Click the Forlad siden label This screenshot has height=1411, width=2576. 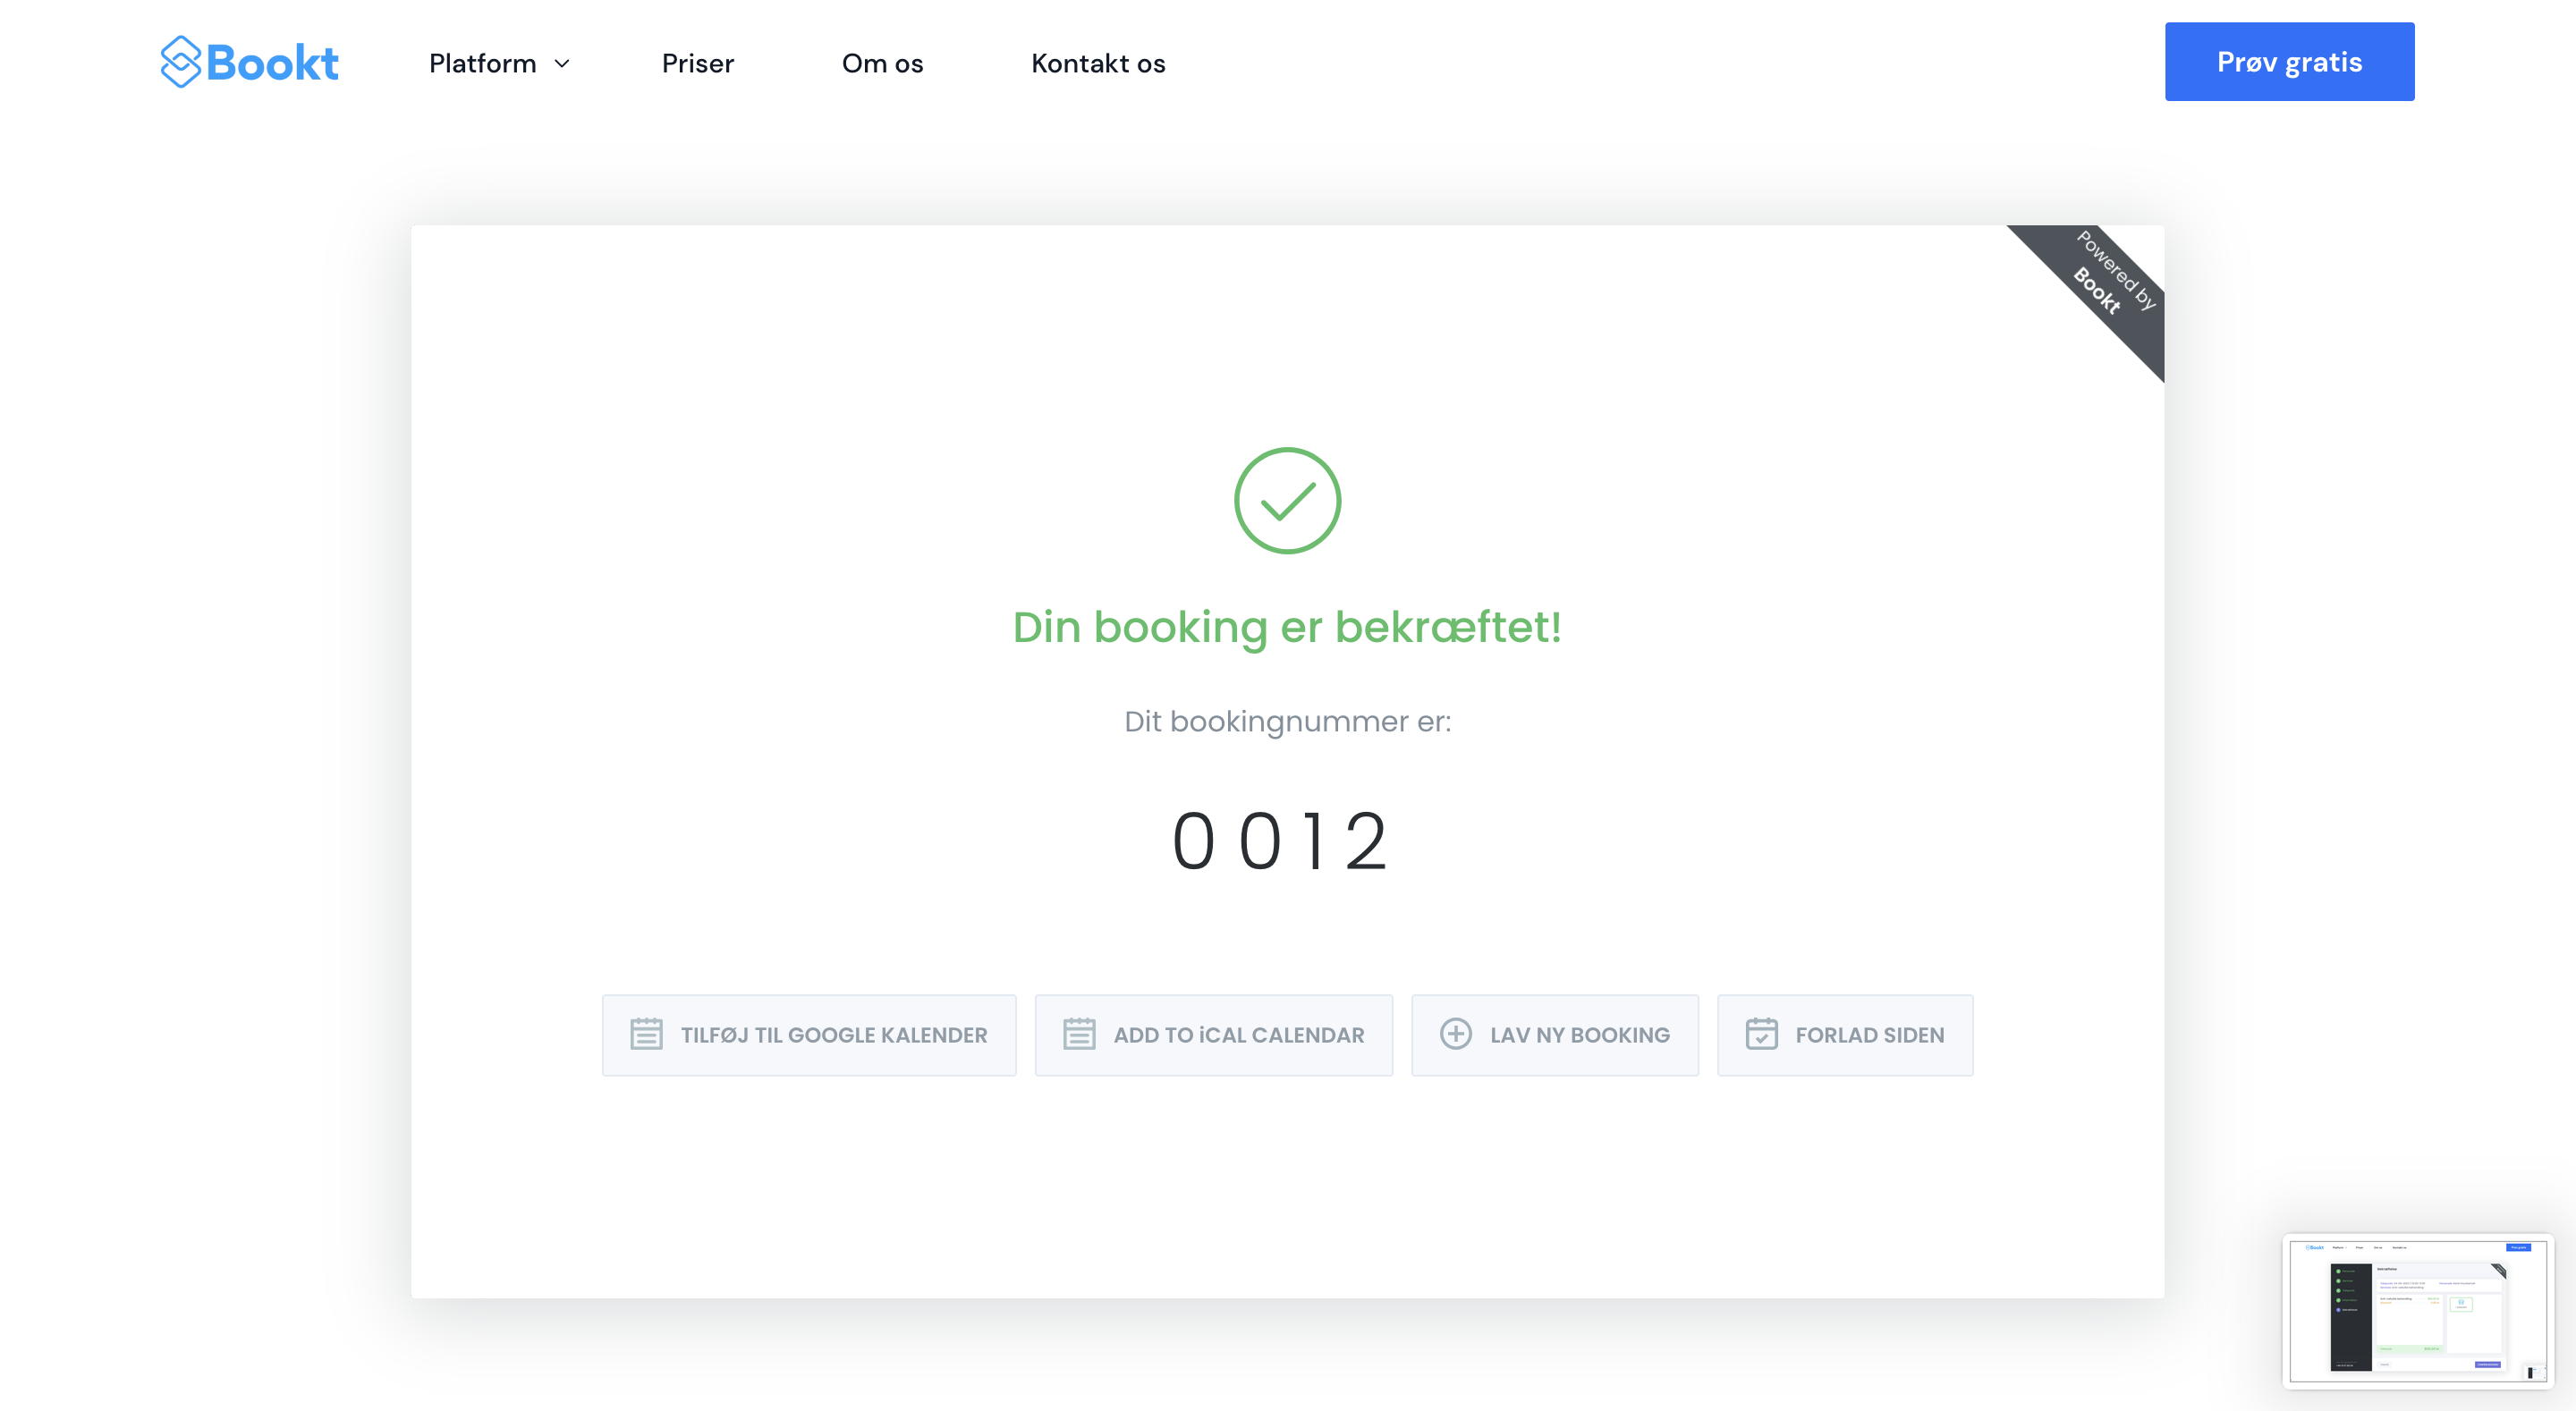coord(1869,1035)
